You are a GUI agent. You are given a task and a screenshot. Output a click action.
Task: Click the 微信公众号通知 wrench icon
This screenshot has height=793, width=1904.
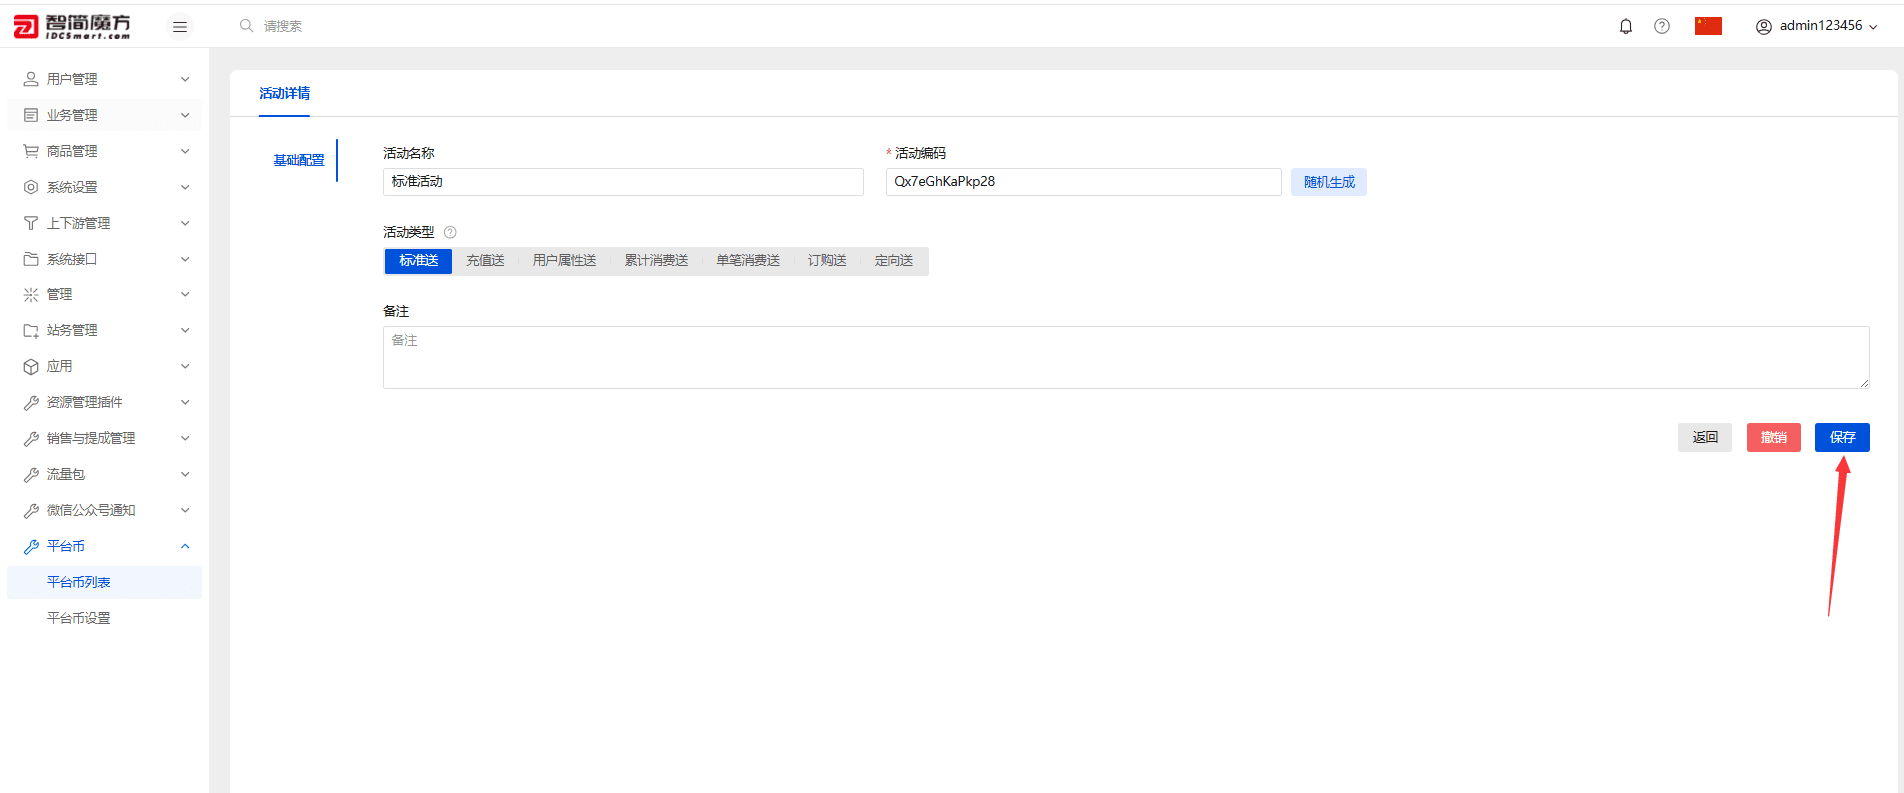point(31,510)
